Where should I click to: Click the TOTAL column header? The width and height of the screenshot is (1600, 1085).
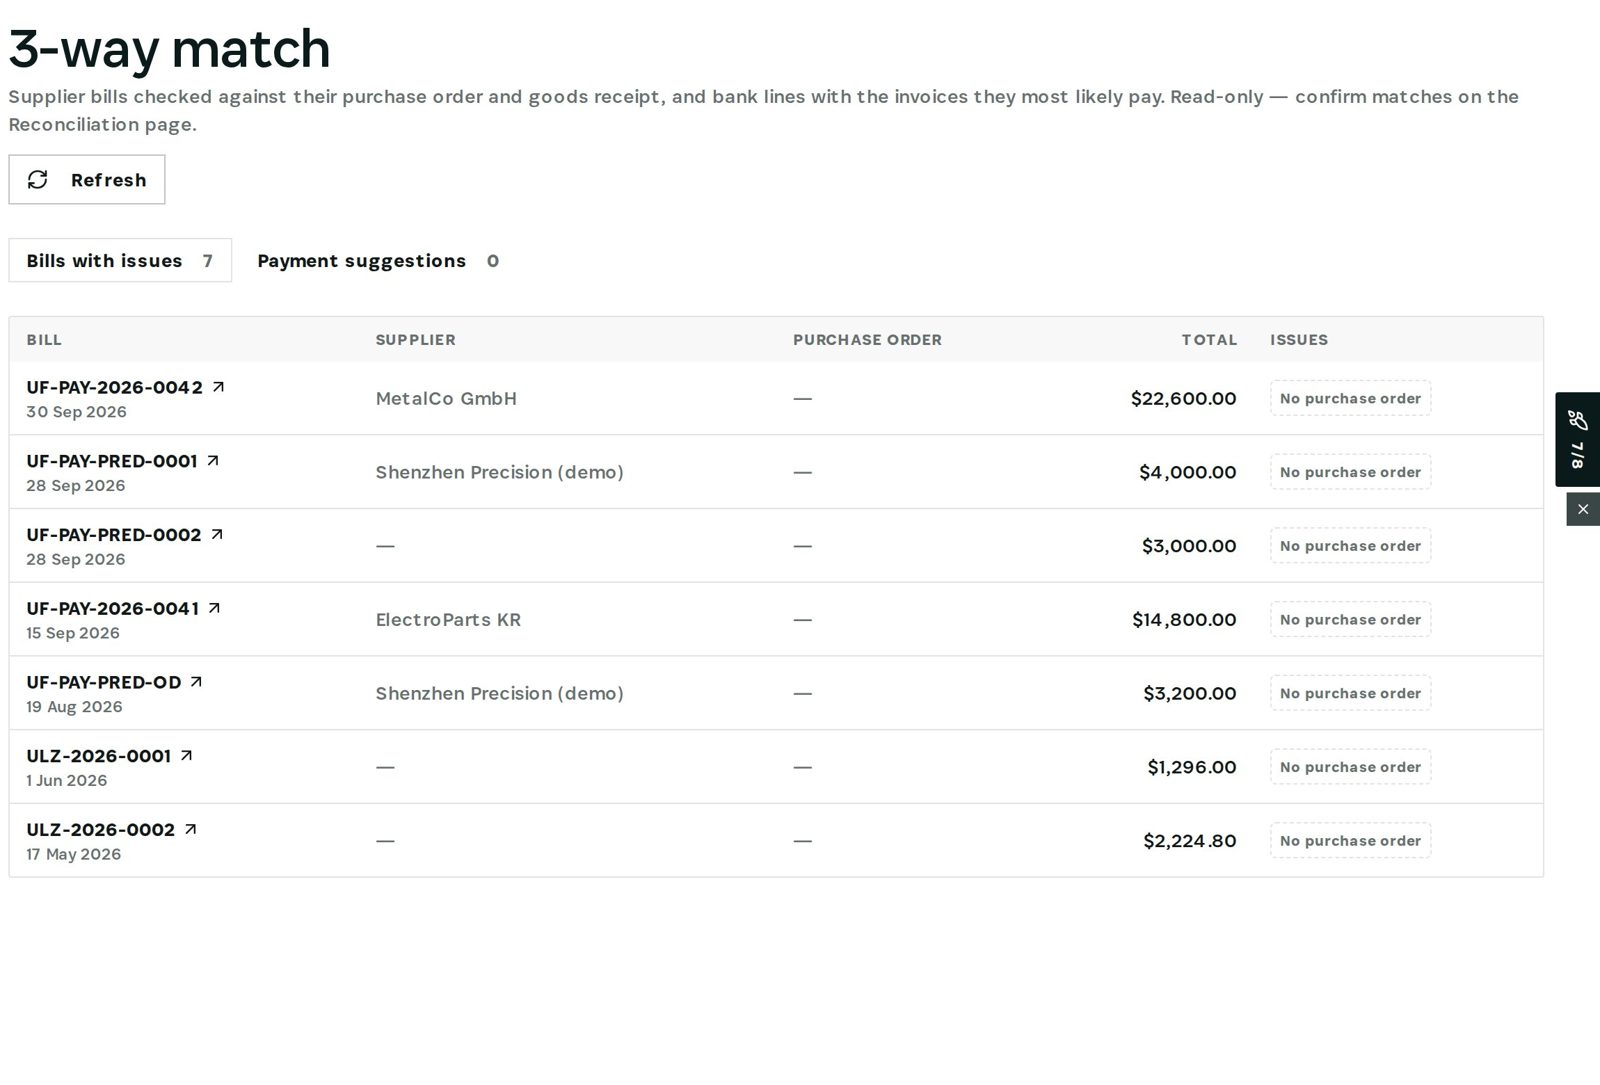pos(1209,340)
